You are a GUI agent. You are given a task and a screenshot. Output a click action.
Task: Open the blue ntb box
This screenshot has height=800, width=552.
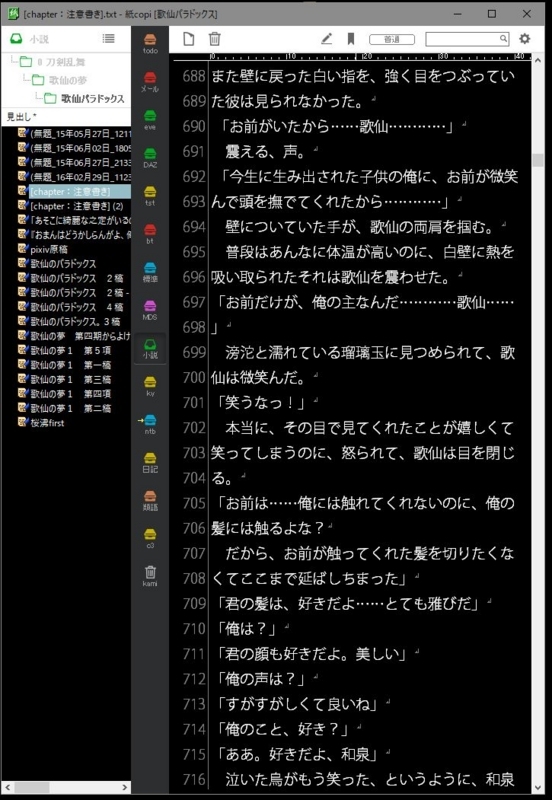(x=150, y=423)
